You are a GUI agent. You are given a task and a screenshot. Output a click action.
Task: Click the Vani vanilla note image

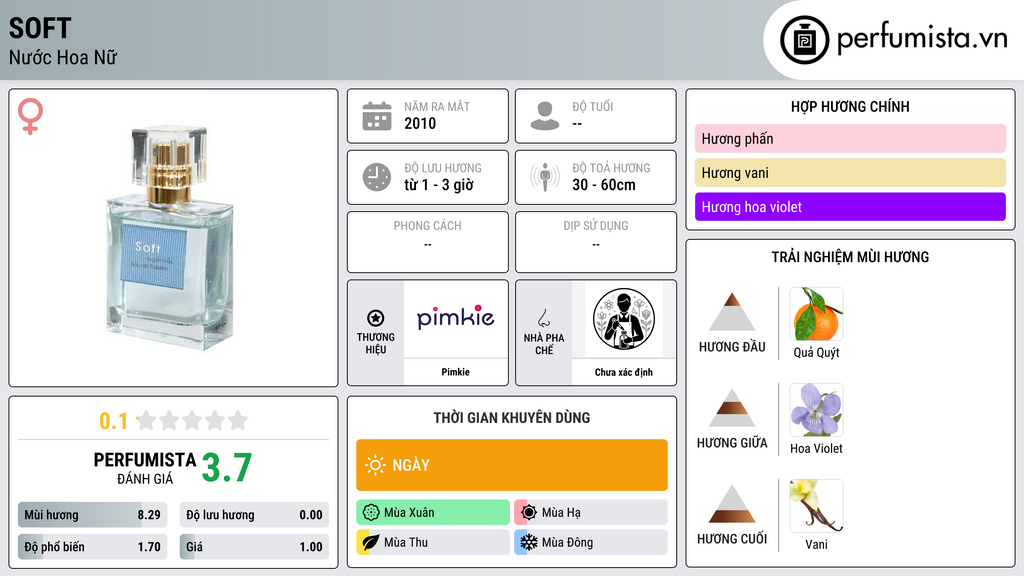click(x=816, y=505)
